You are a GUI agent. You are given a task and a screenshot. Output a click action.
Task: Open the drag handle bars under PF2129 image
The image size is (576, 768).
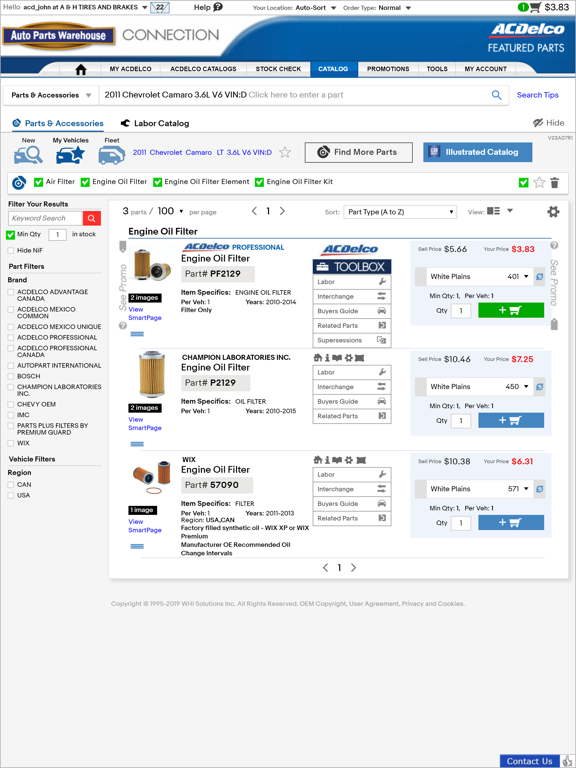click(137, 334)
